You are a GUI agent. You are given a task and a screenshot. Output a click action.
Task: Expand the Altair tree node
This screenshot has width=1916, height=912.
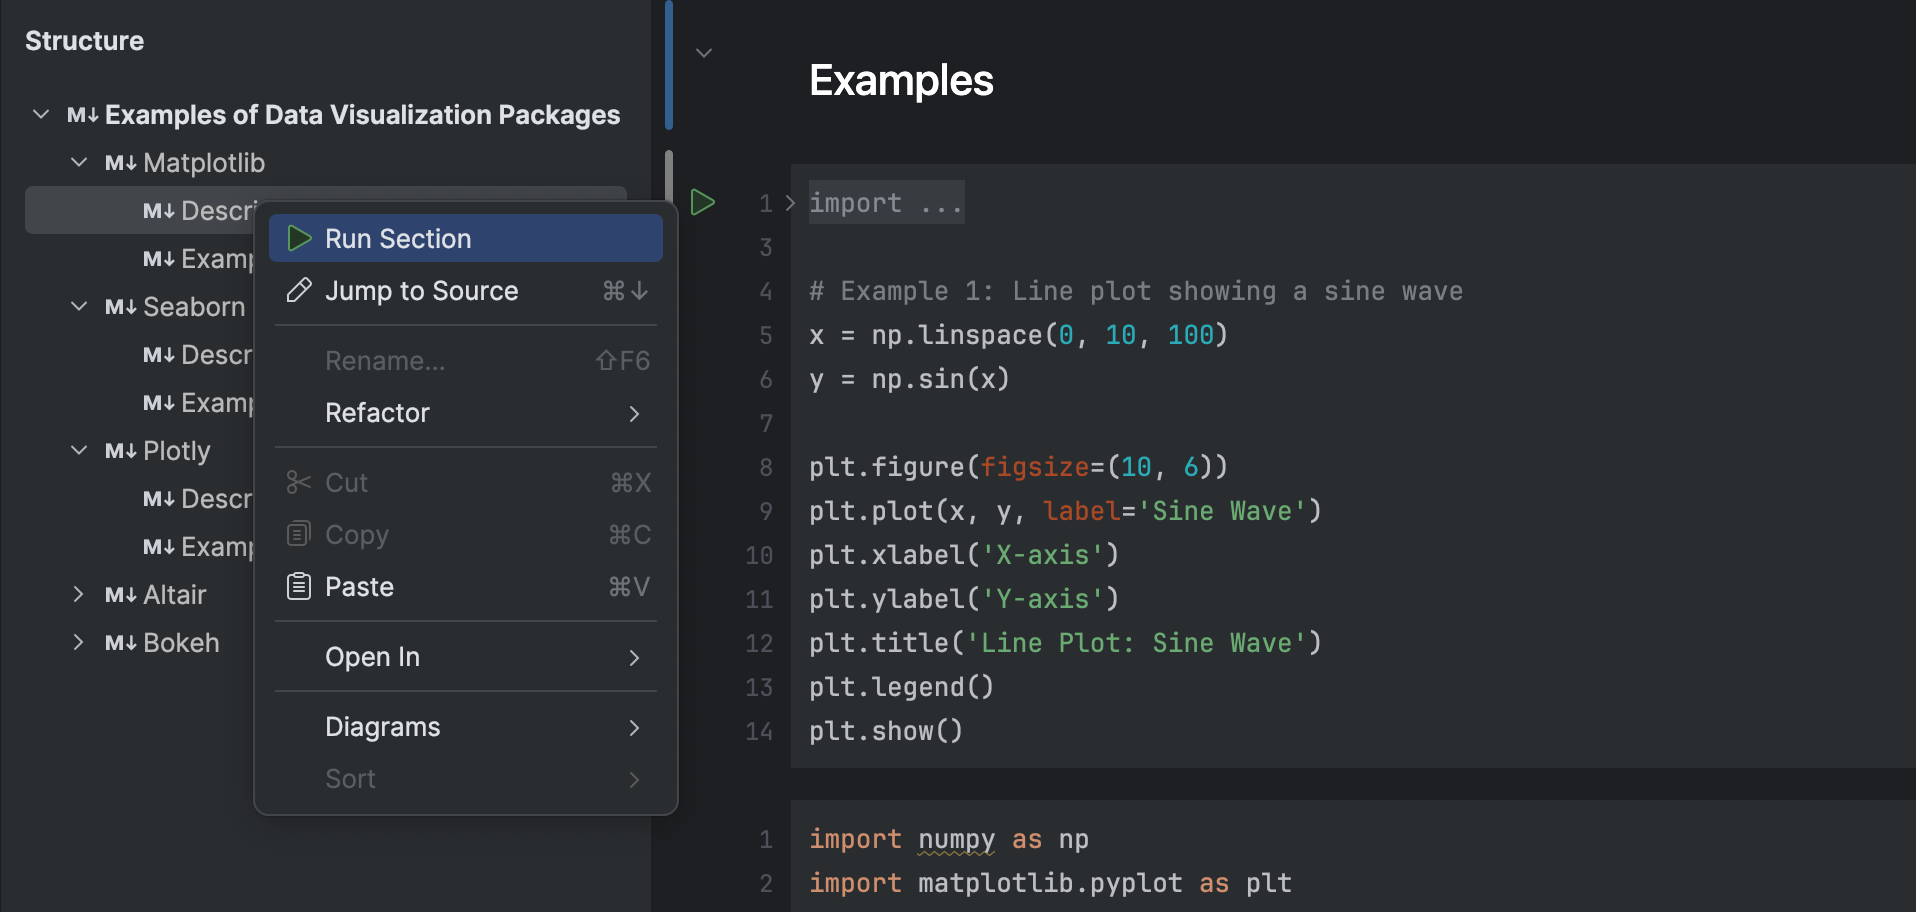coord(79,595)
